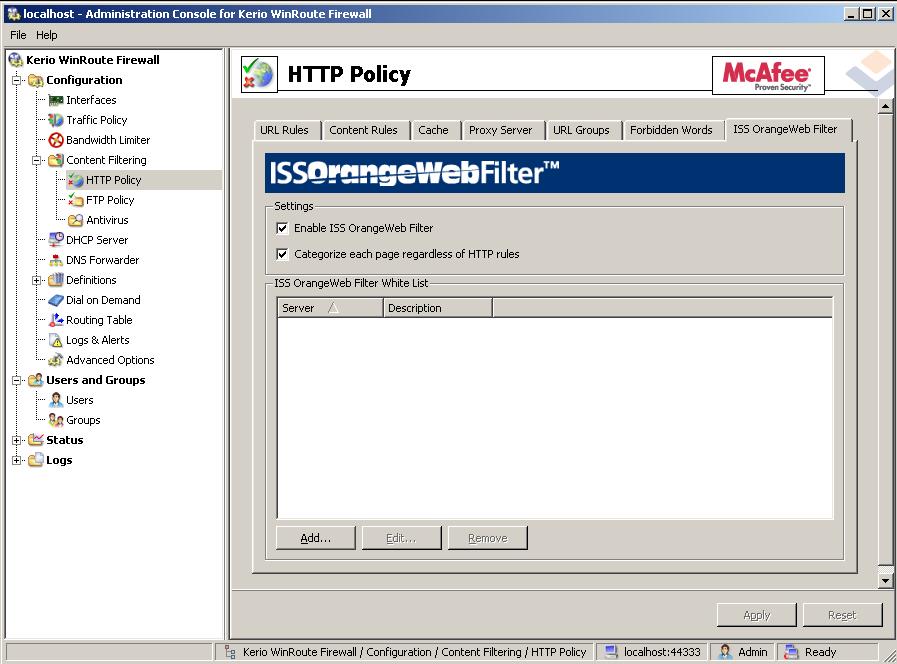Click status bar path Kerio WinRoute Firewall

click(300, 652)
